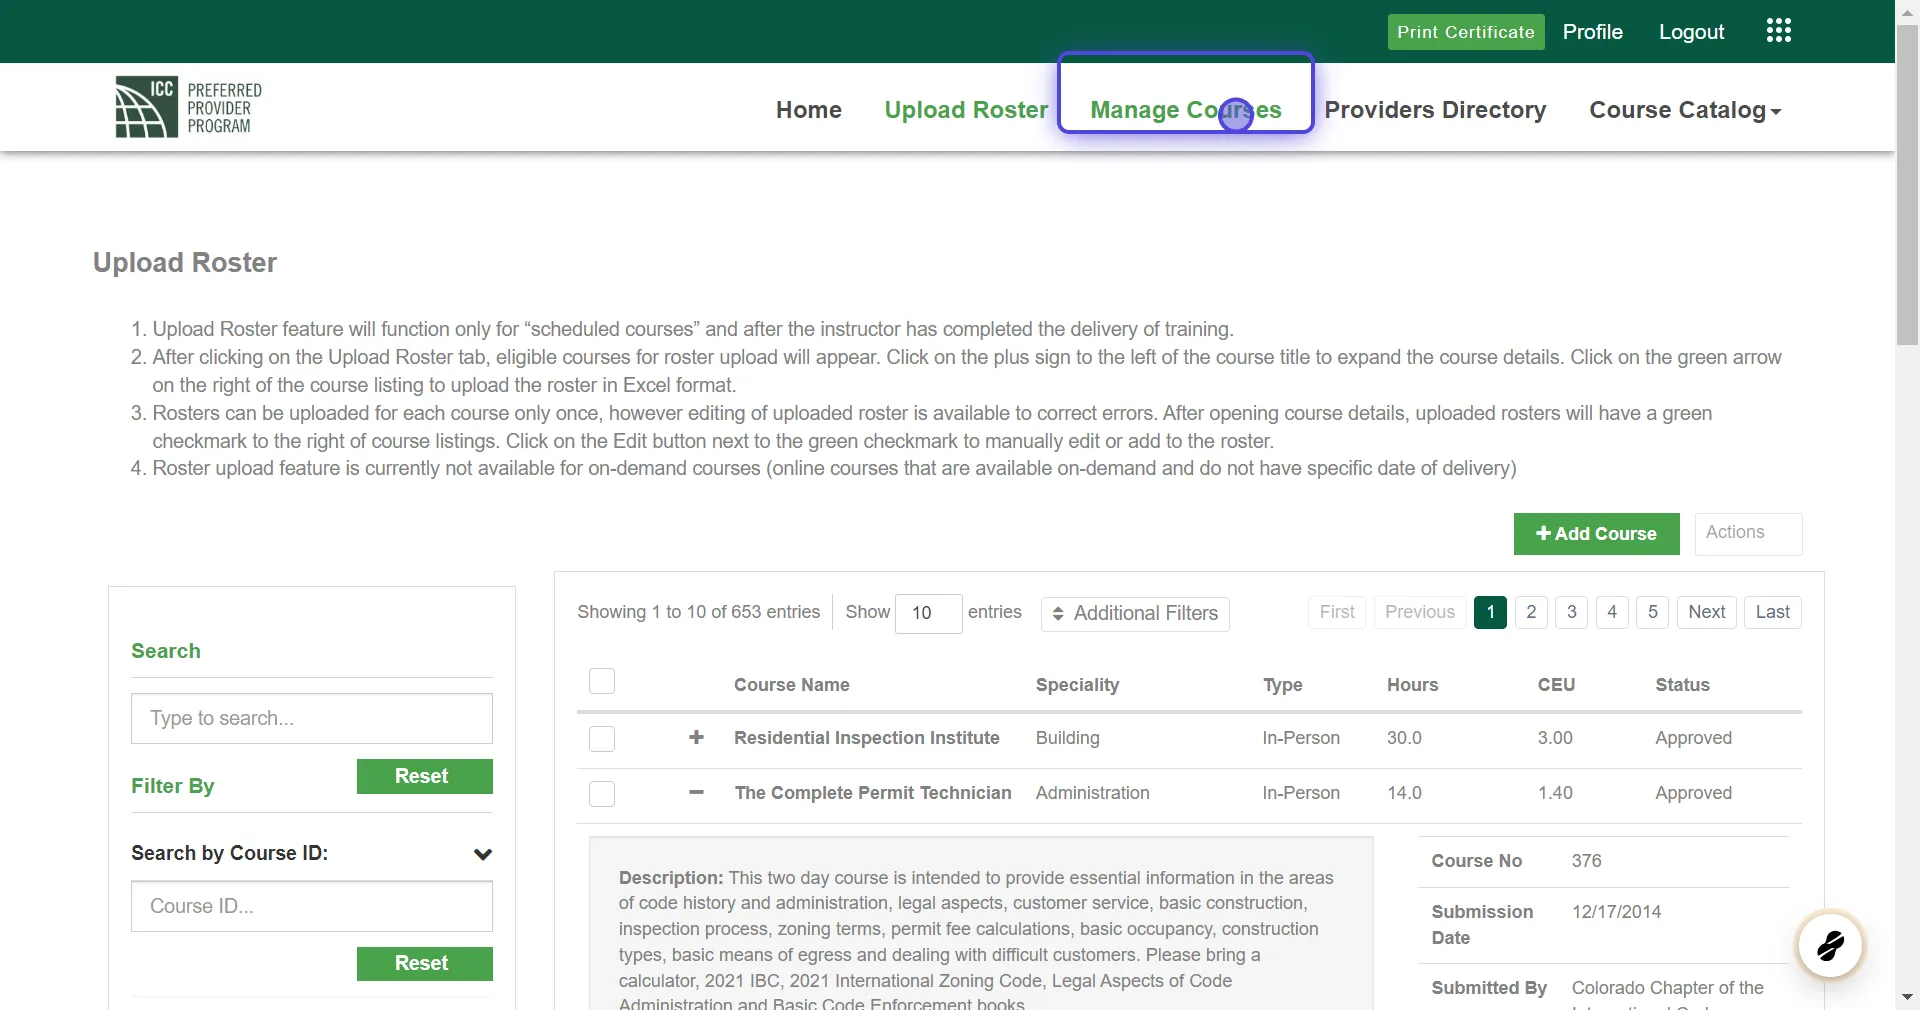The height and width of the screenshot is (1010, 1920).
Task: Click the Print Certificate button
Action: point(1466,31)
